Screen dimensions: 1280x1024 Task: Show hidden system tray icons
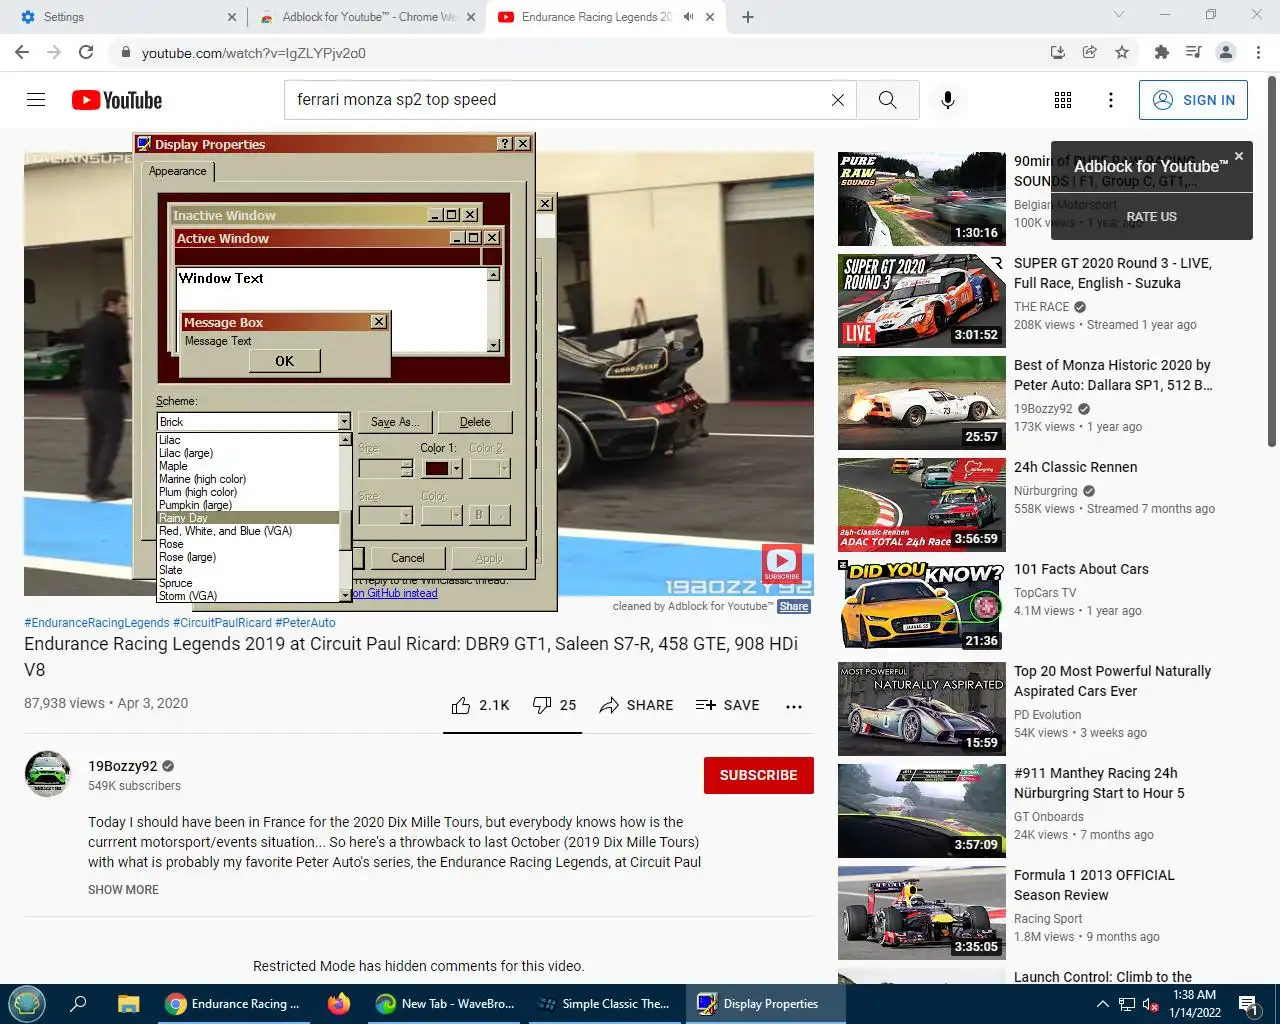click(1102, 1004)
